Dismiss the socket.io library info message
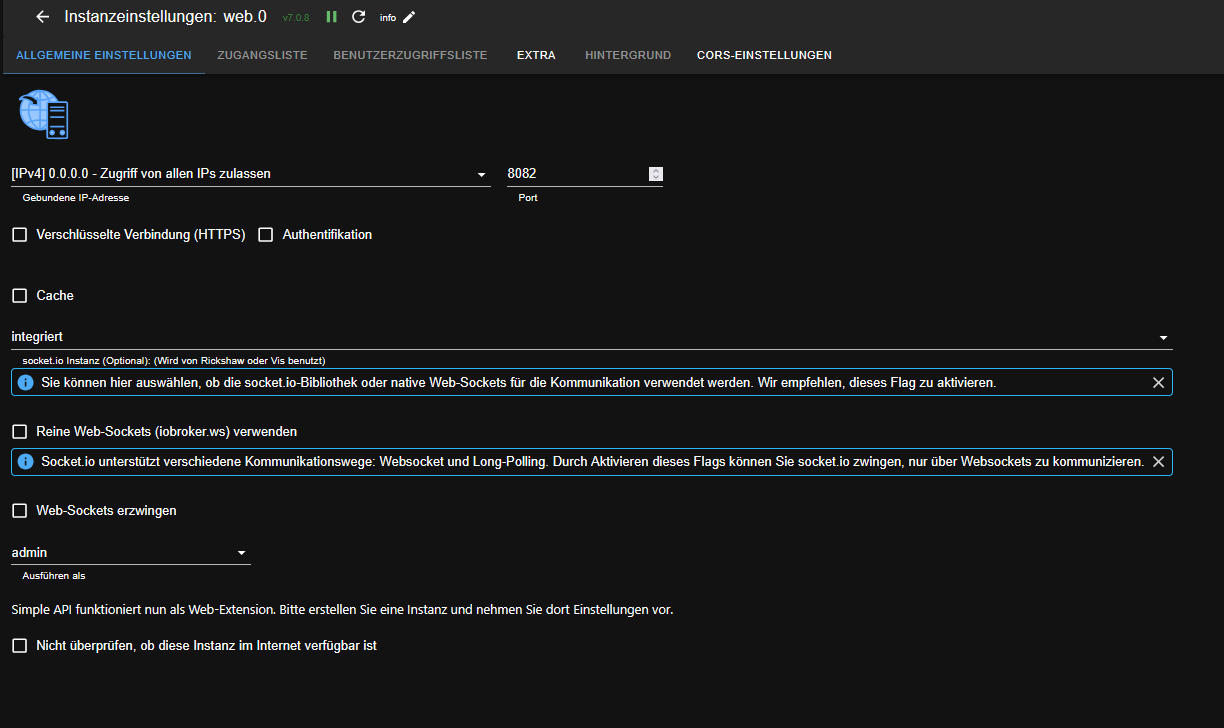Image resolution: width=1224 pixels, height=728 pixels. (1158, 382)
